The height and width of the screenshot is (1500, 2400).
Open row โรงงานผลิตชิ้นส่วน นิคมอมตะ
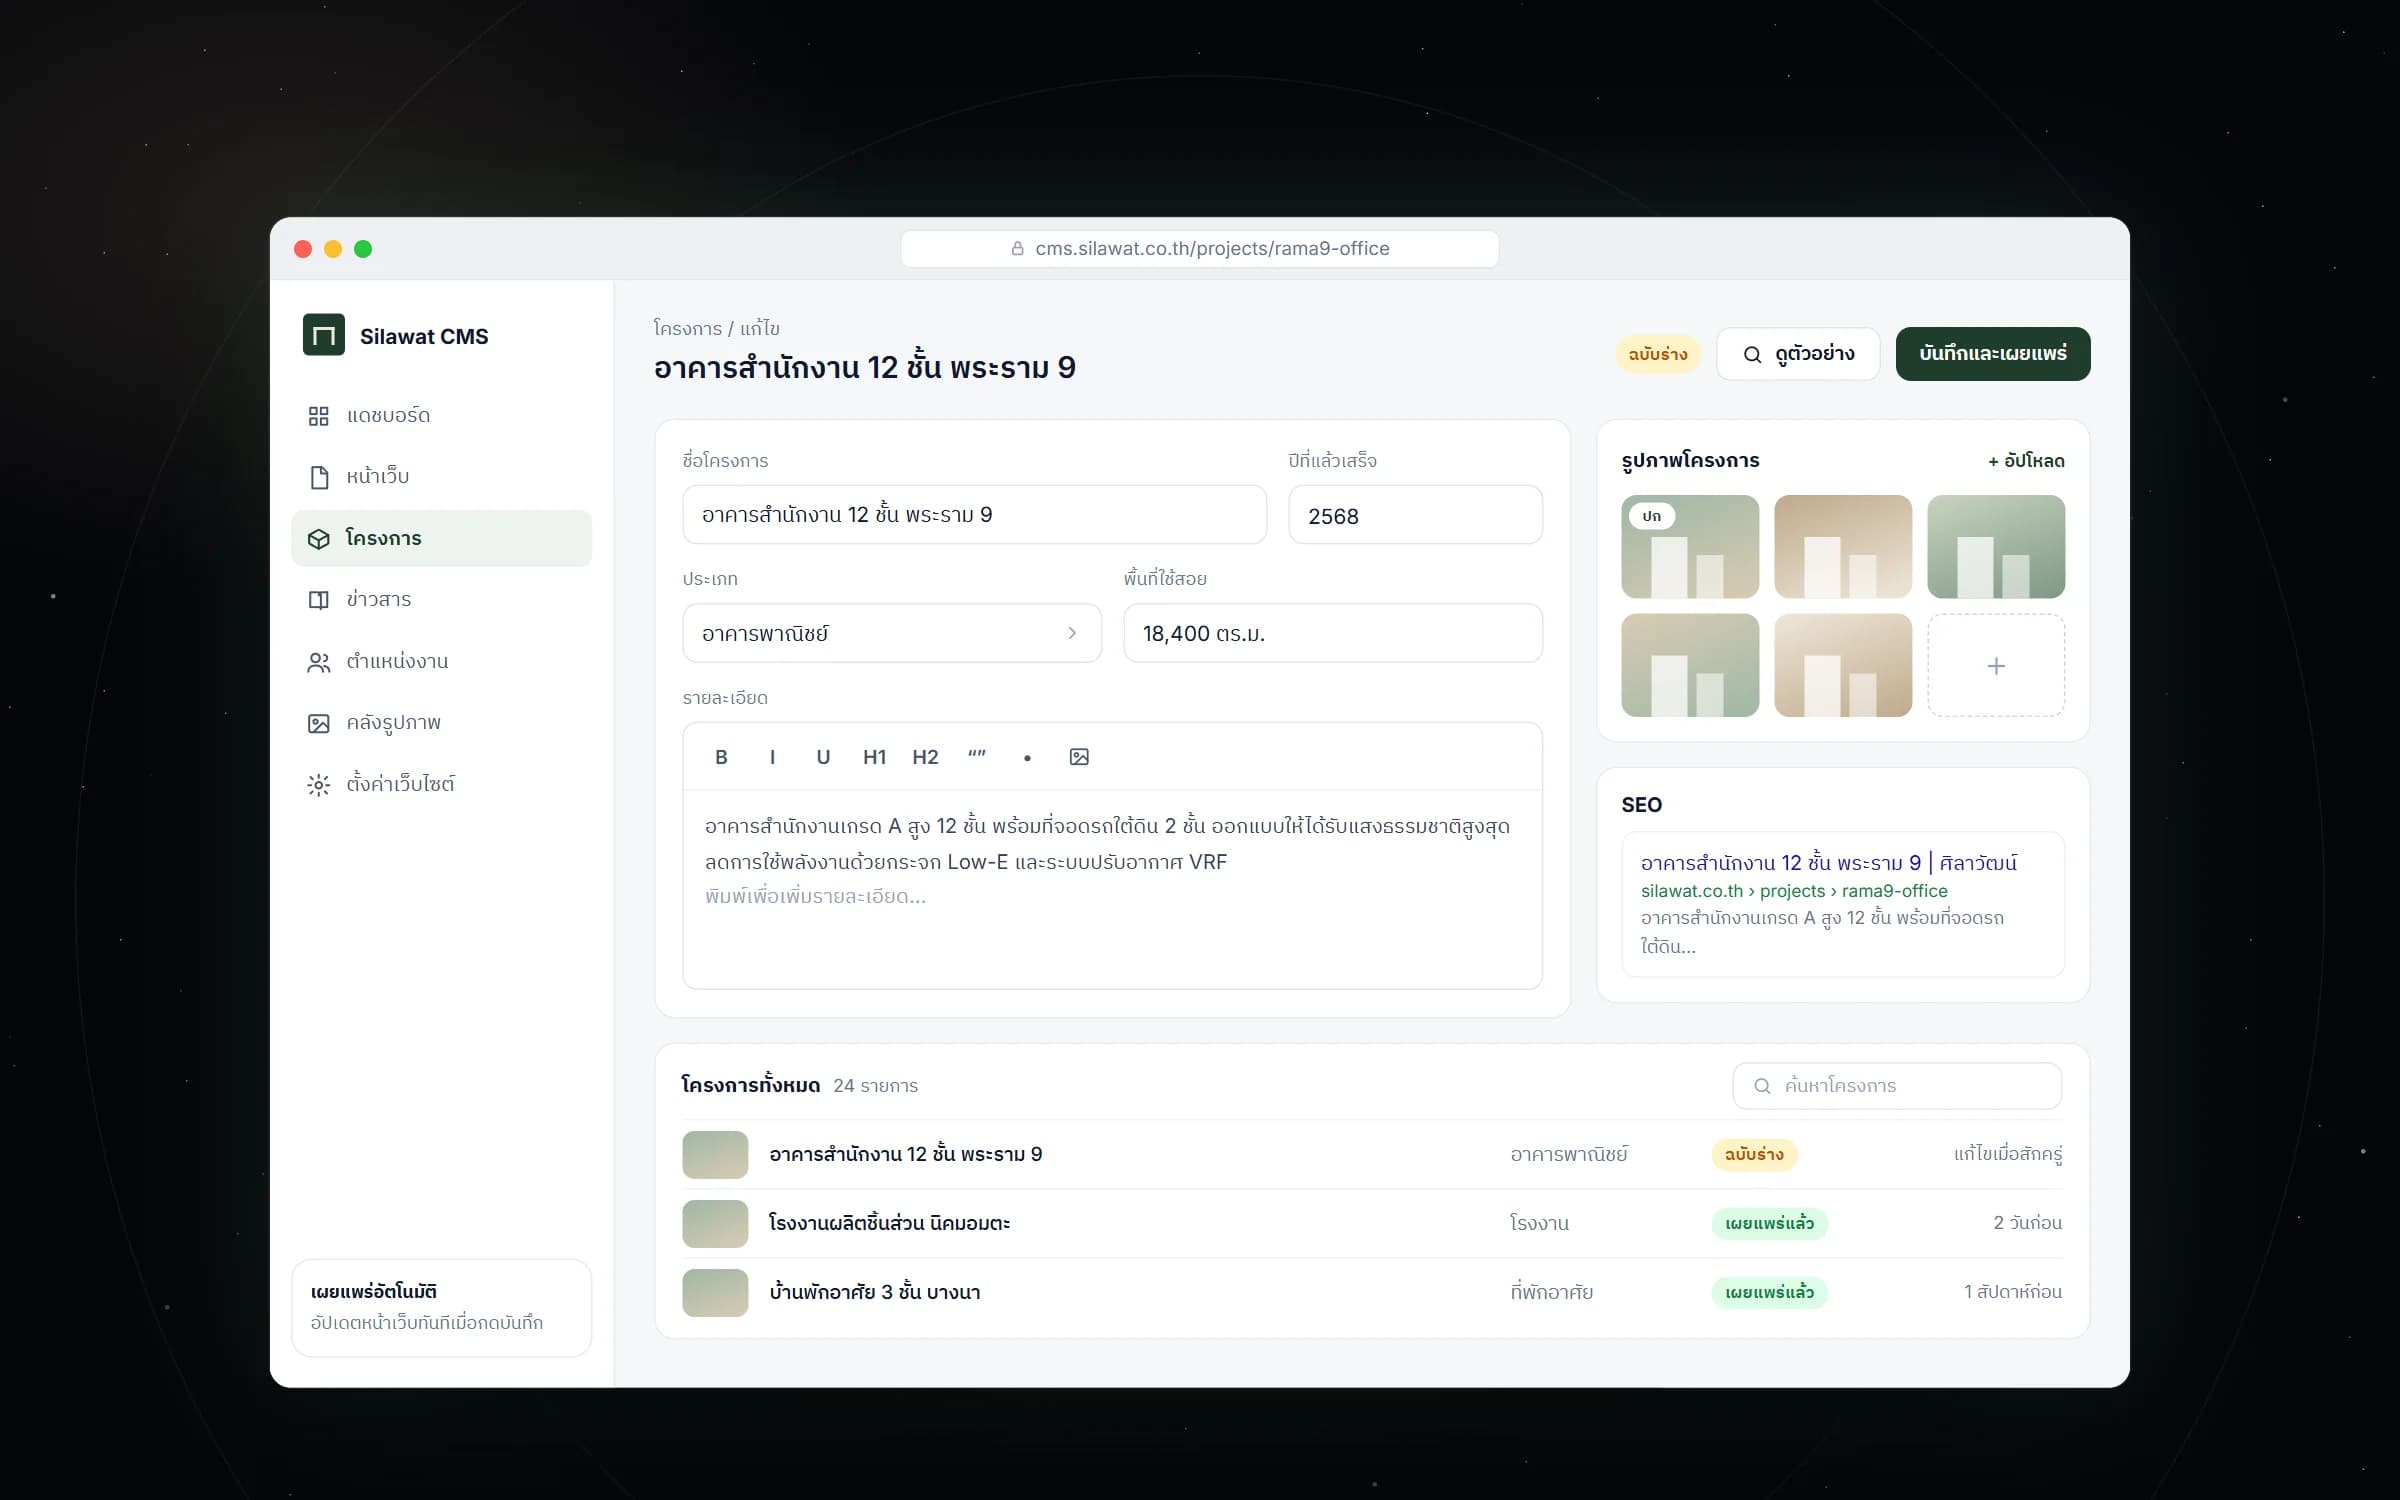pyautogui.click(x=1372, y=1223)
